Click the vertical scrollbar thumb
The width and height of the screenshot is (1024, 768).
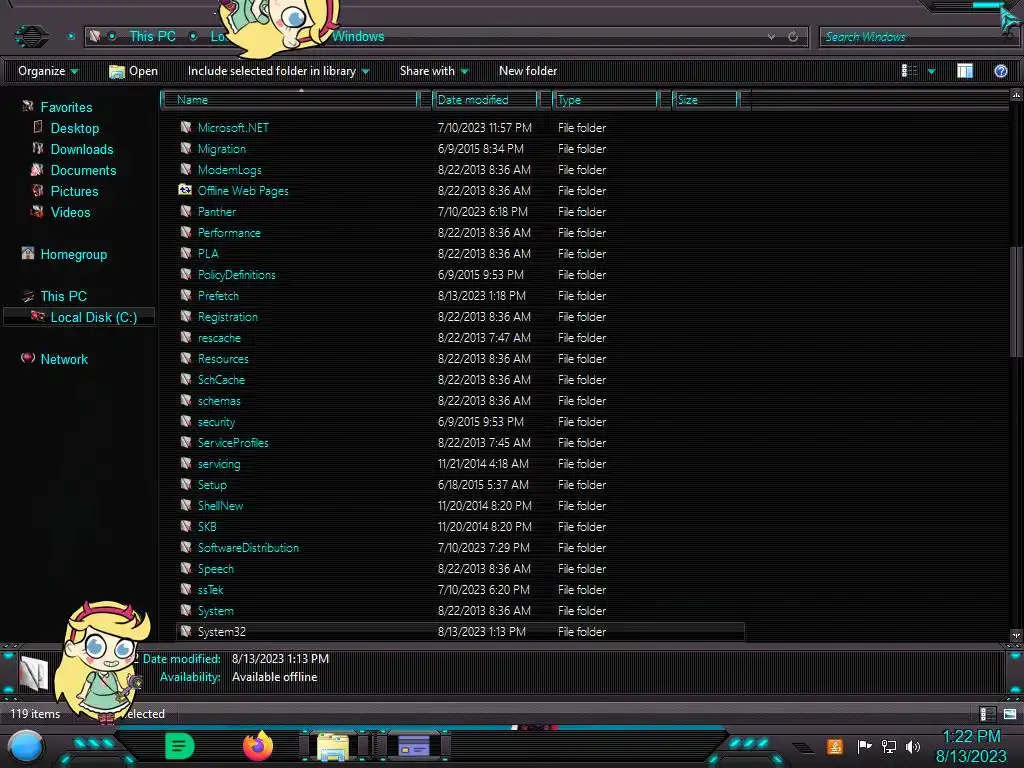(1016, 302)
